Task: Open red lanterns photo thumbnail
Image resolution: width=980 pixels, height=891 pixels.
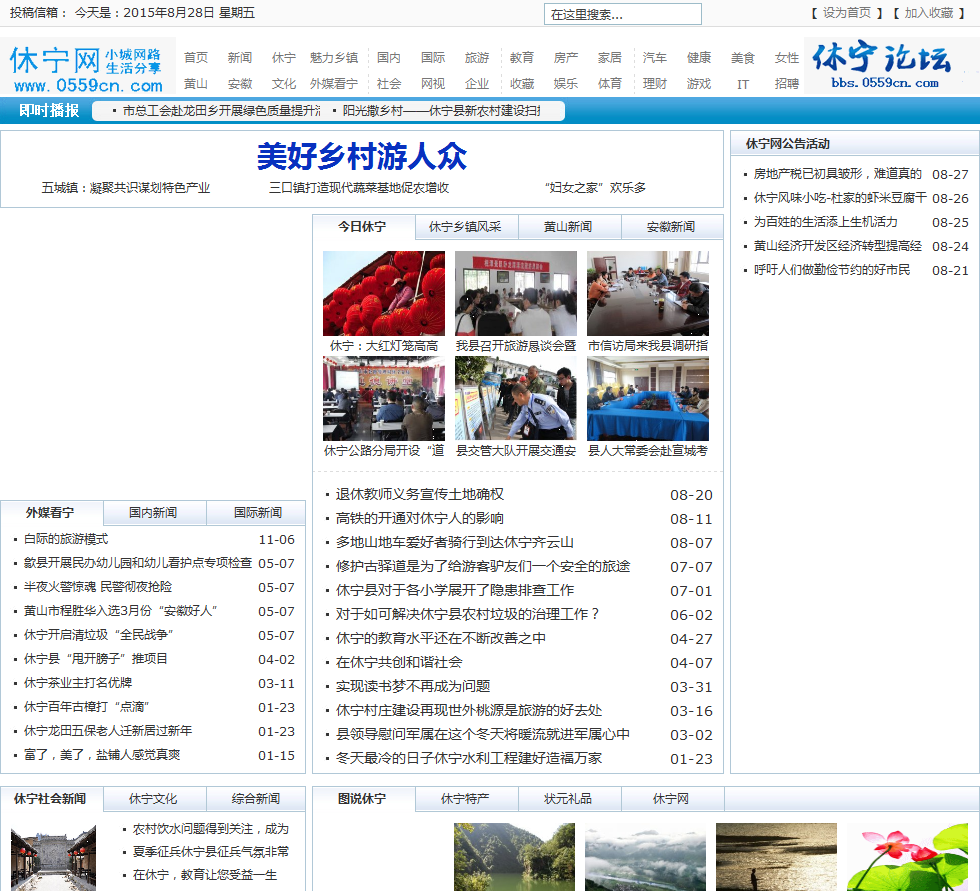Action: [x=384, y=294]
